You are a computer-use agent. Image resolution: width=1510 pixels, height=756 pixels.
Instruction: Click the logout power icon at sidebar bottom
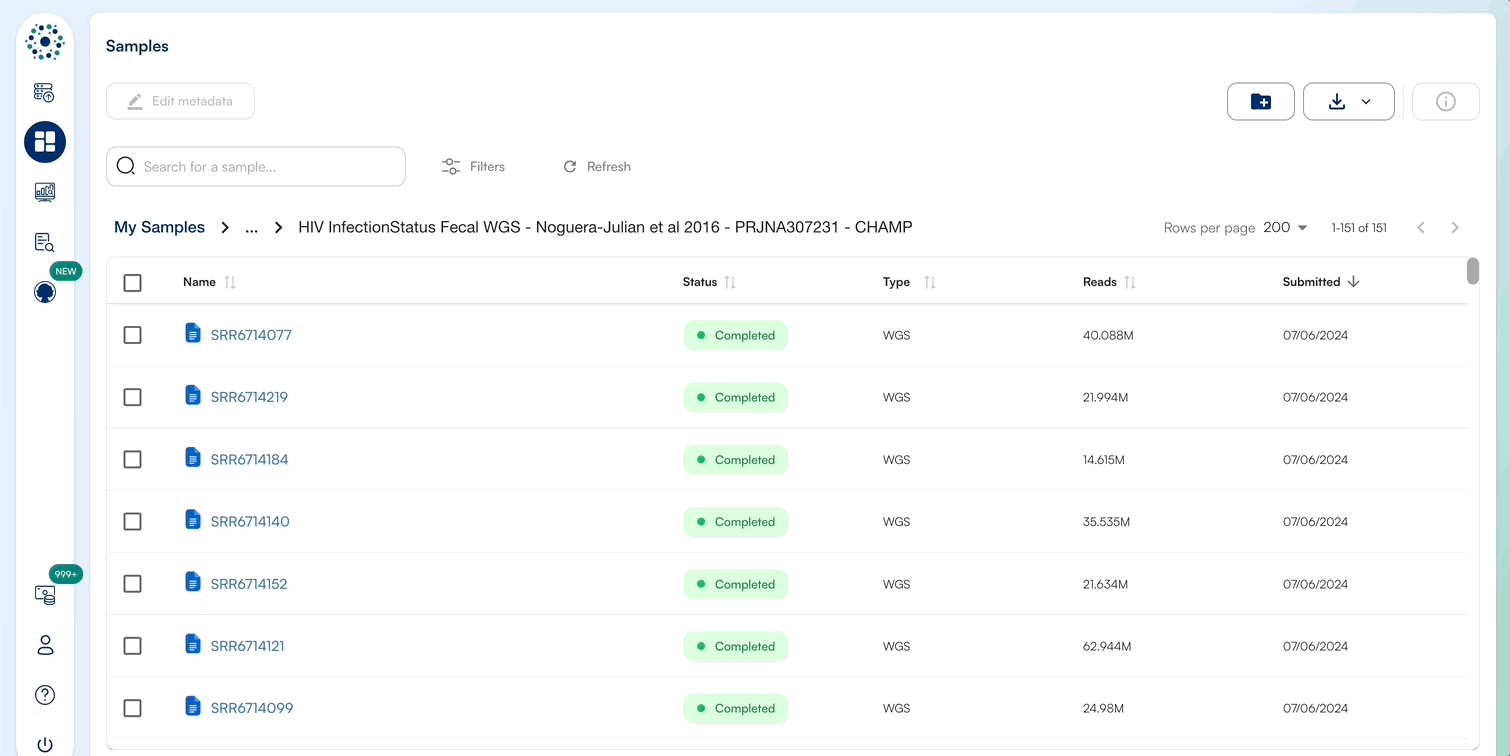pos(44,744)
